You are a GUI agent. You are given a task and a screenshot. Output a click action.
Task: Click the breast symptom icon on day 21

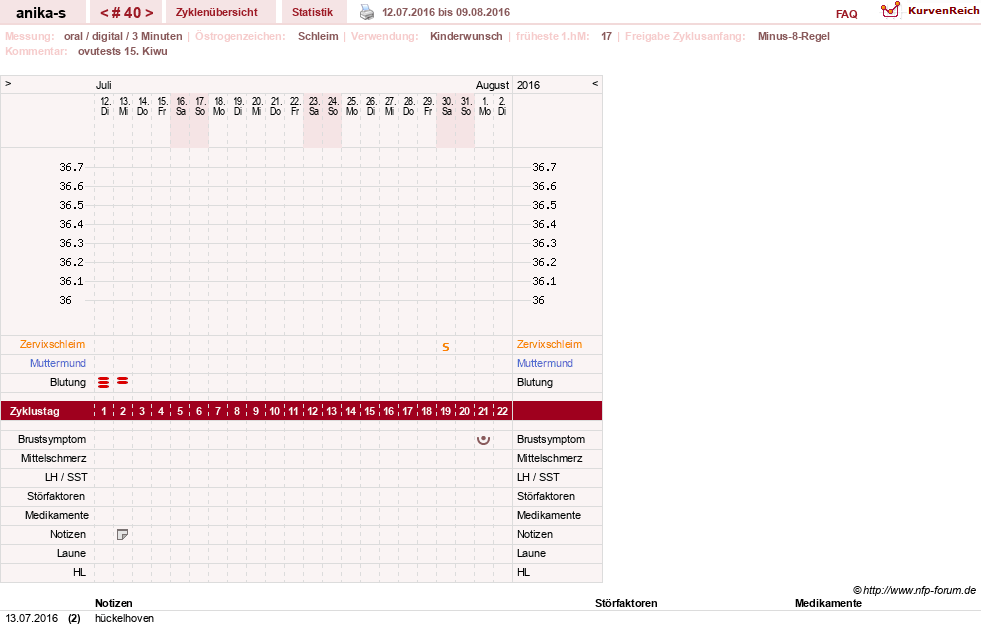(483, 440)
